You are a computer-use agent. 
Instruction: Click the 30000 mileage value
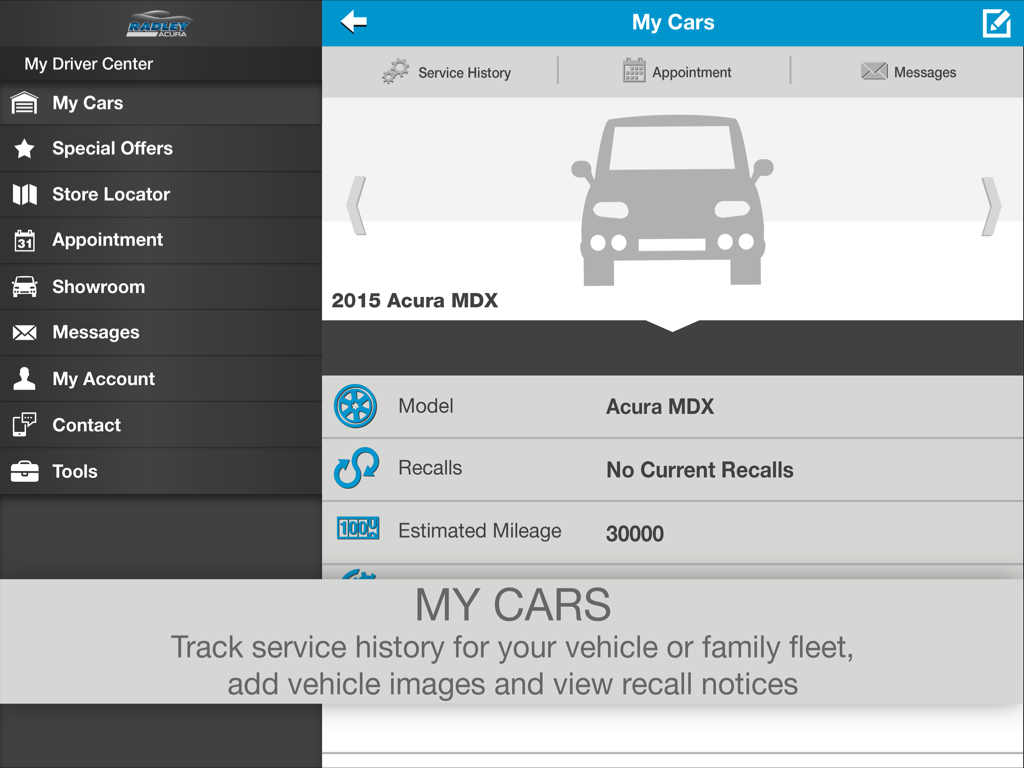pyautogui.click(x=634, y=534)
